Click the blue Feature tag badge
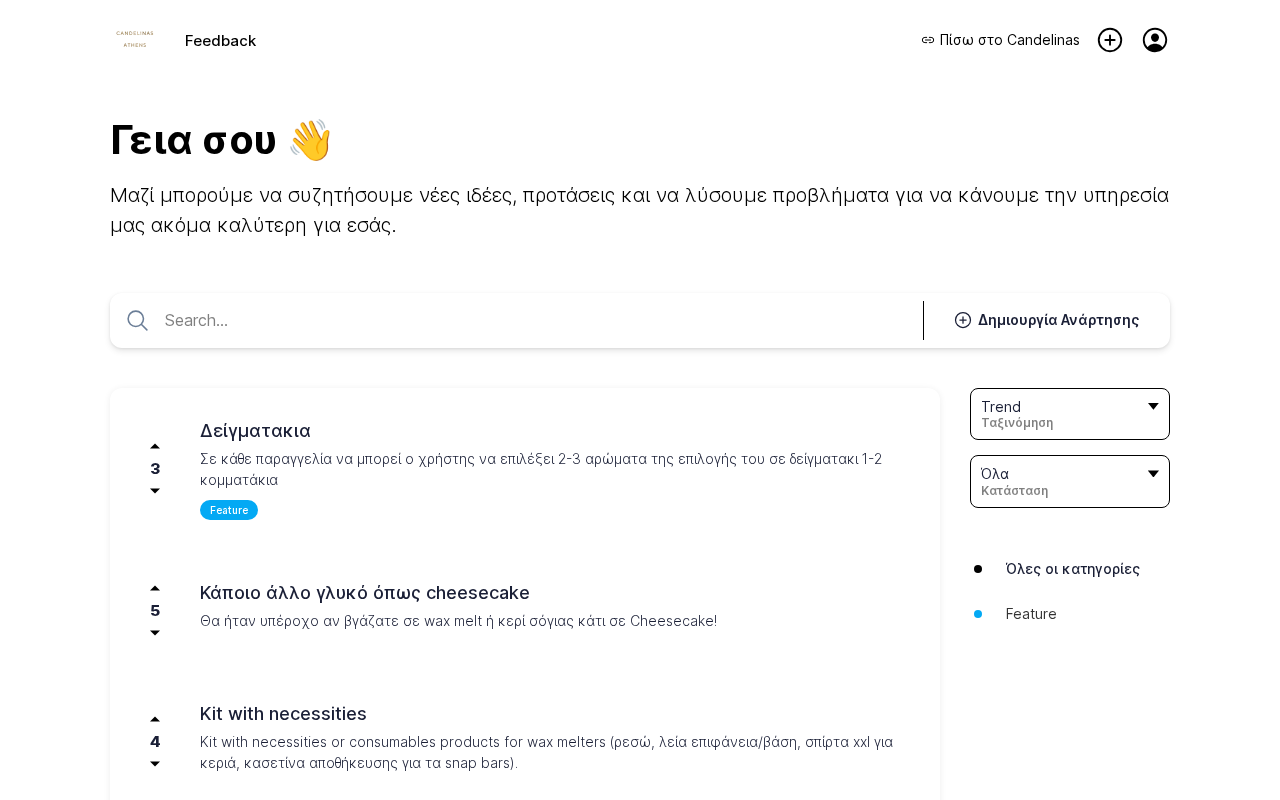The image size is (1280, 800). pos(229,510)
